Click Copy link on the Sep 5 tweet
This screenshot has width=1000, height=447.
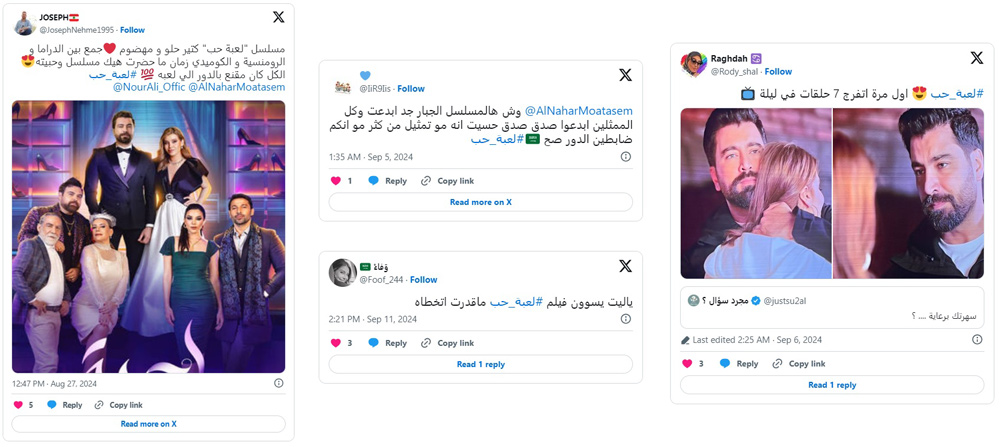(x=448, y=181)
